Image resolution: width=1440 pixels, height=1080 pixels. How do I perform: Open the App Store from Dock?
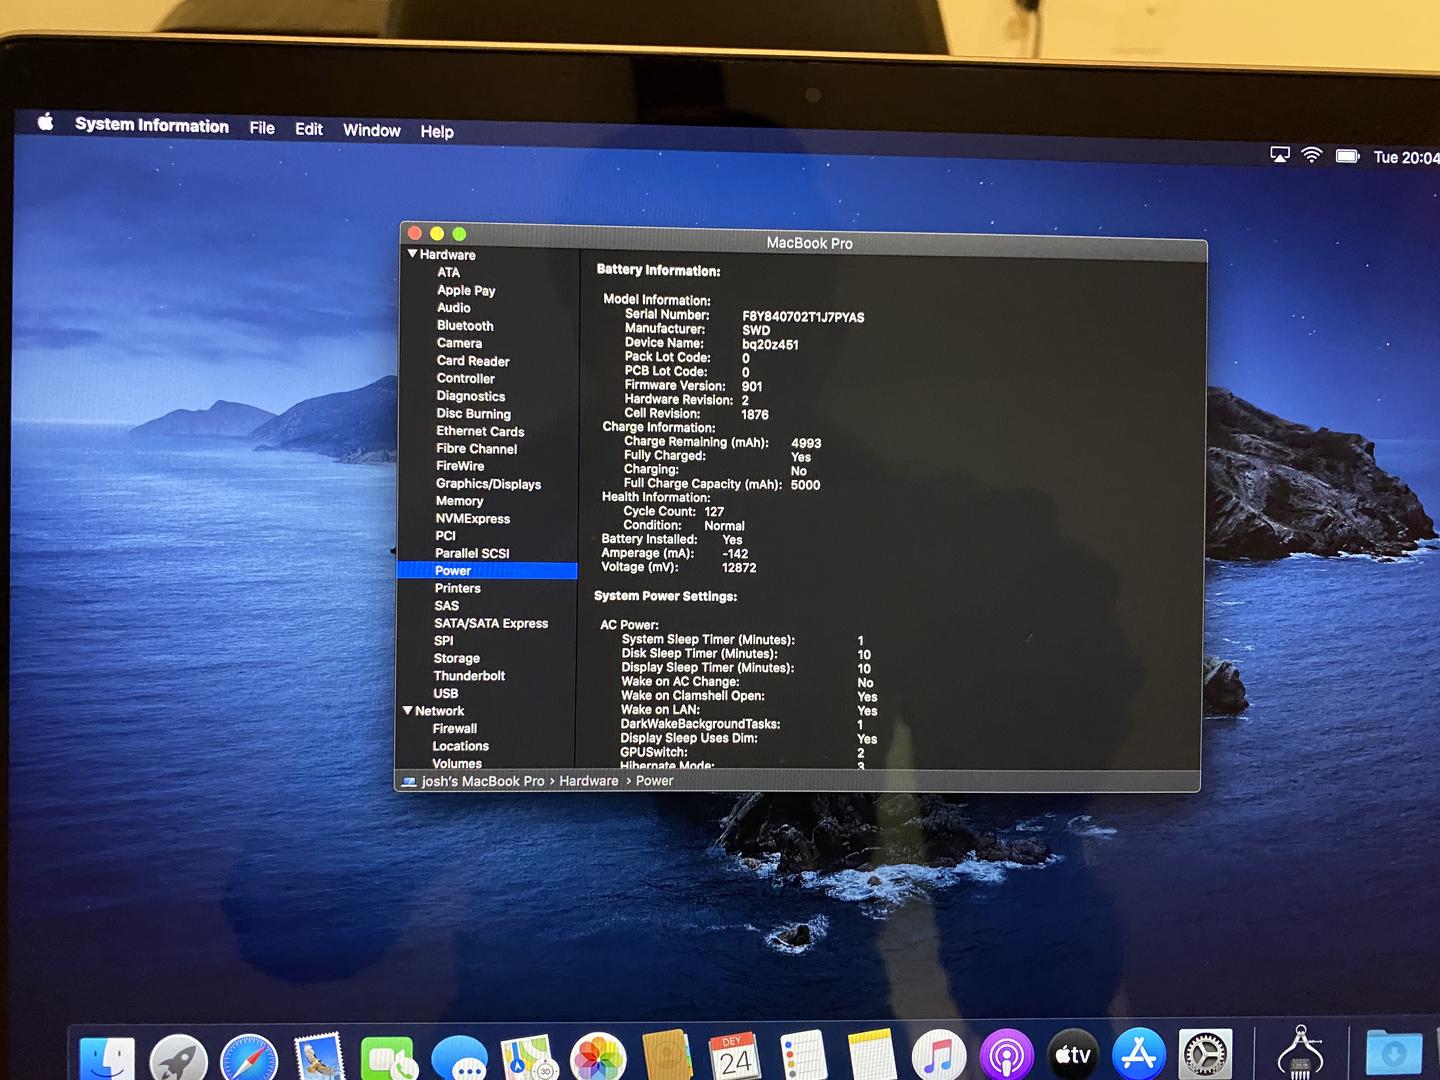pyautogui.click(x=1139, y=1053)
